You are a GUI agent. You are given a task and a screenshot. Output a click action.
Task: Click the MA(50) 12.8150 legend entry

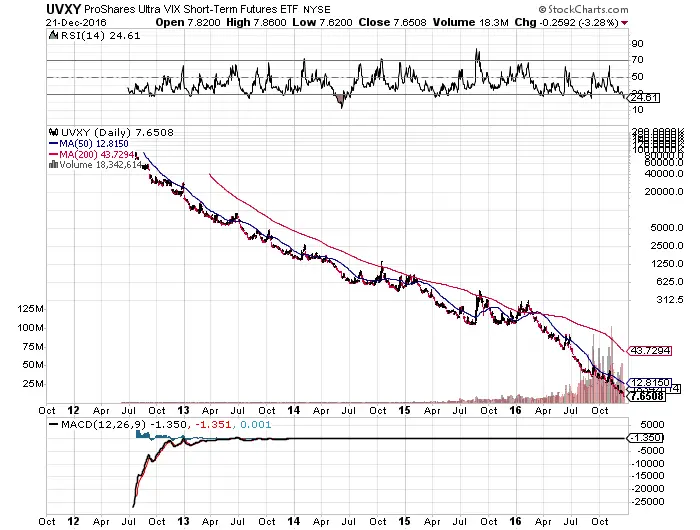(89, 144)
